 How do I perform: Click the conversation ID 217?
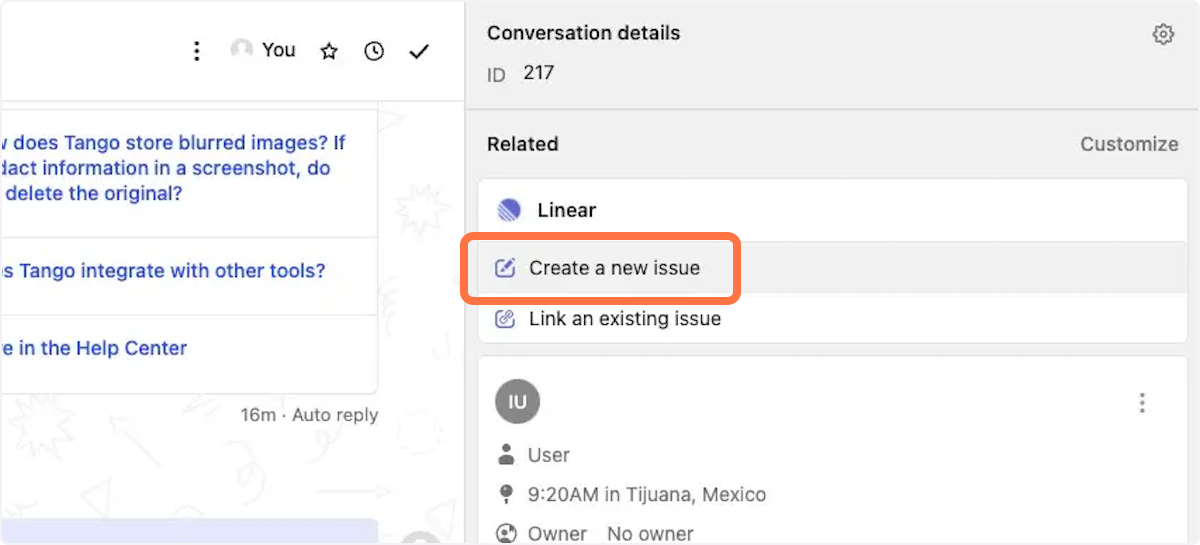point(538,73)
